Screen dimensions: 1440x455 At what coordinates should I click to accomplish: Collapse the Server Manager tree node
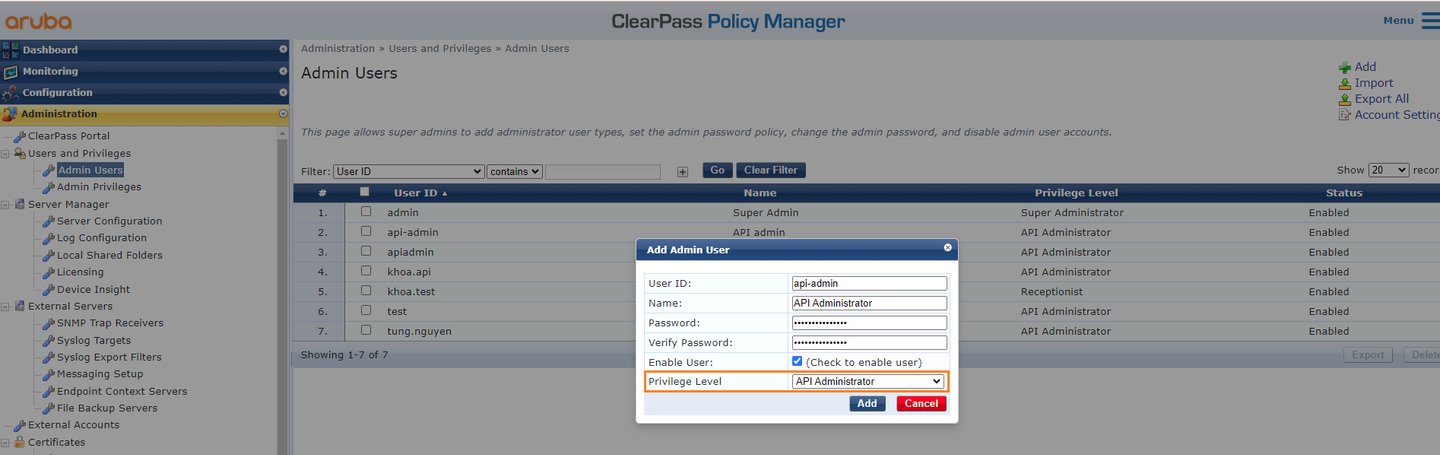coord(5,204)
